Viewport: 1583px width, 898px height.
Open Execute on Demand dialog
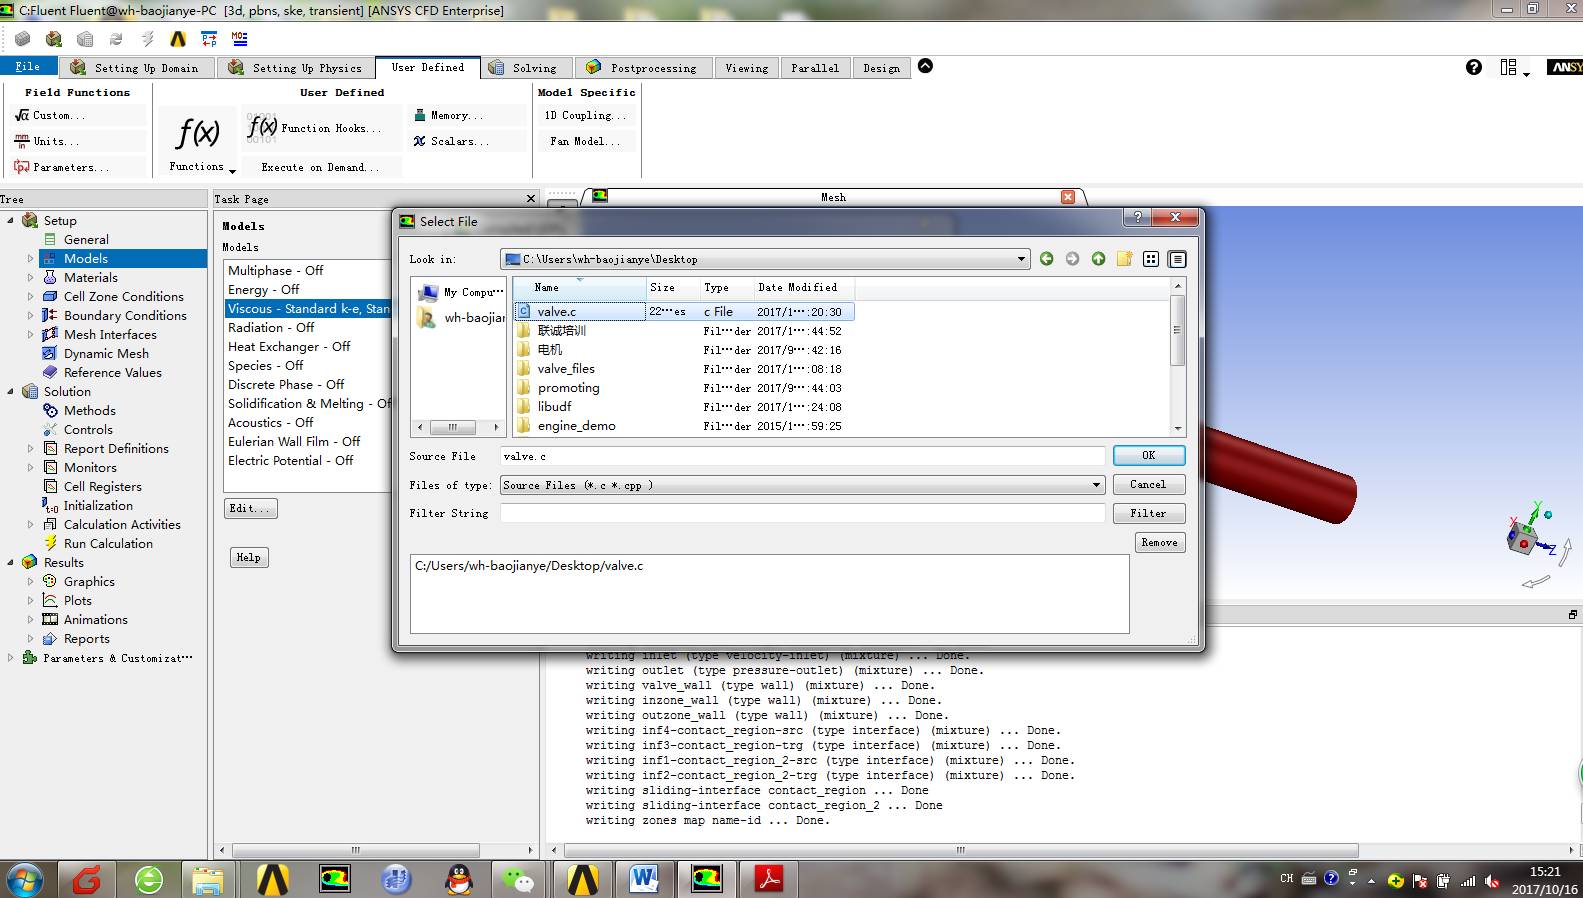[x=319, y=168]
